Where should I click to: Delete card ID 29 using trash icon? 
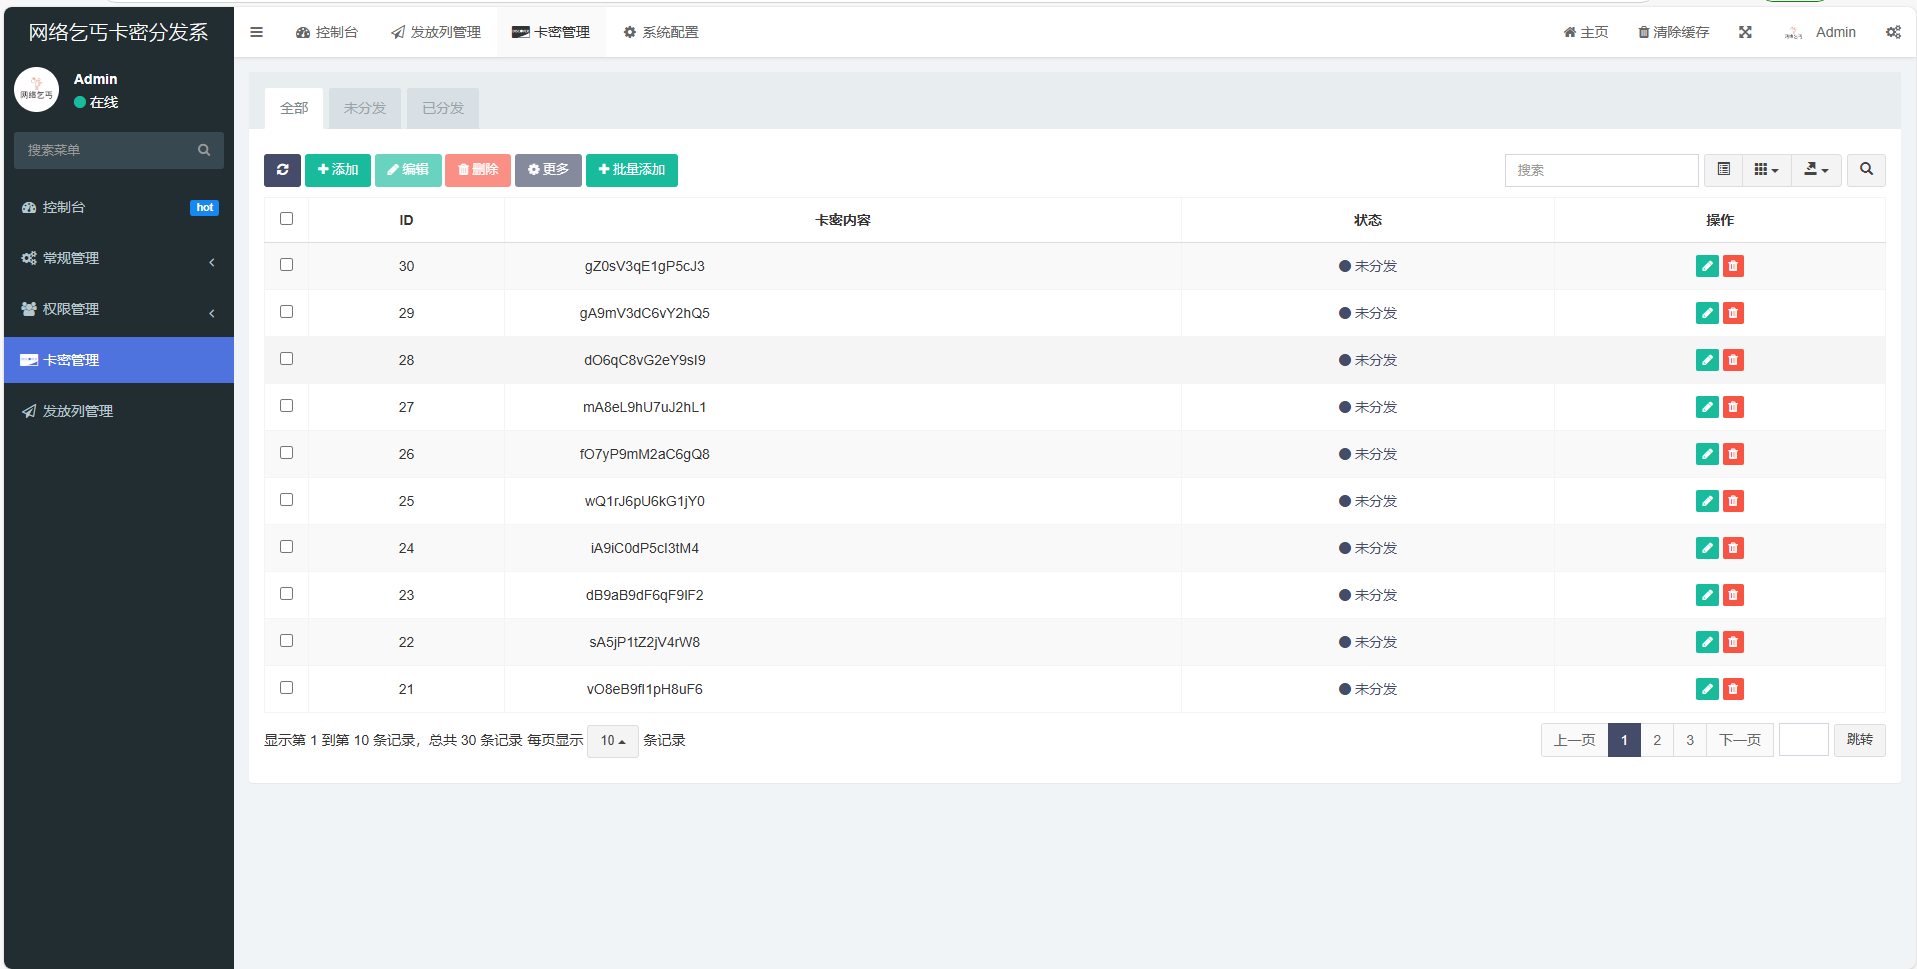click(1733, 313)
